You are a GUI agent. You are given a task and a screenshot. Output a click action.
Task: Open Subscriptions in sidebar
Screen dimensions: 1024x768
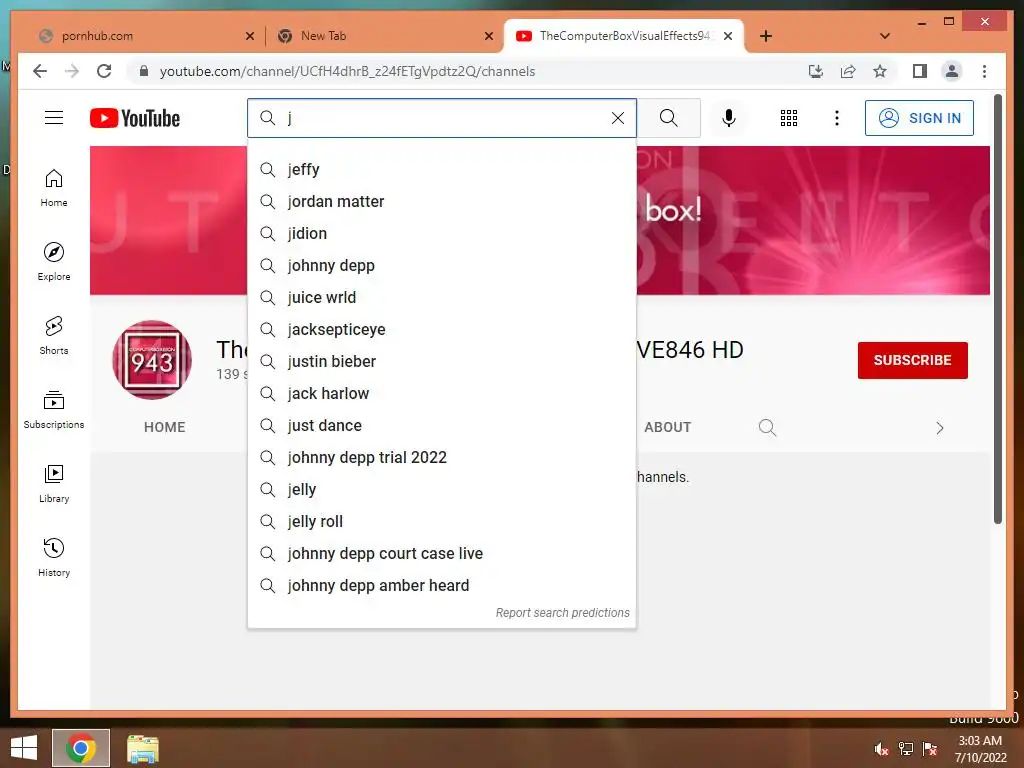54,409
